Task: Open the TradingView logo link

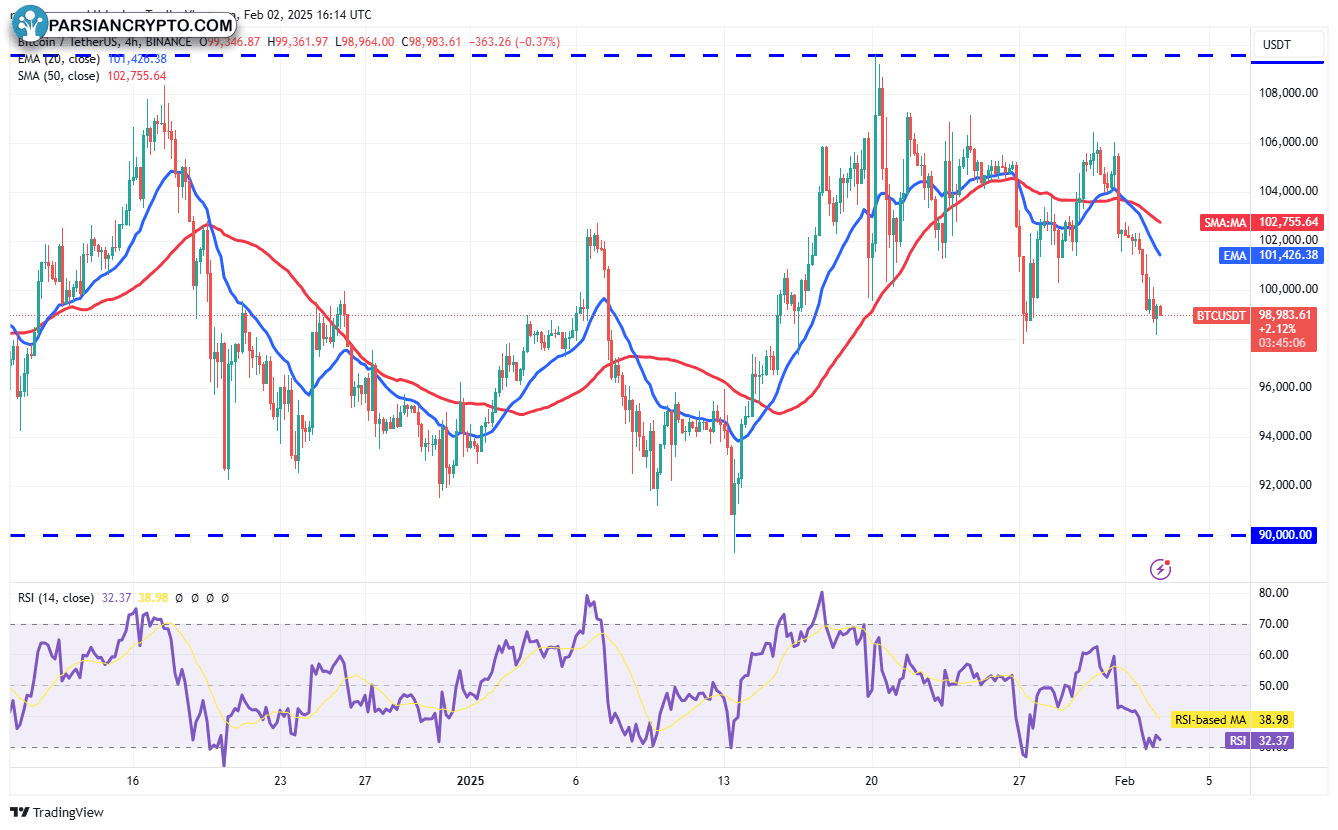Action: 58,812
